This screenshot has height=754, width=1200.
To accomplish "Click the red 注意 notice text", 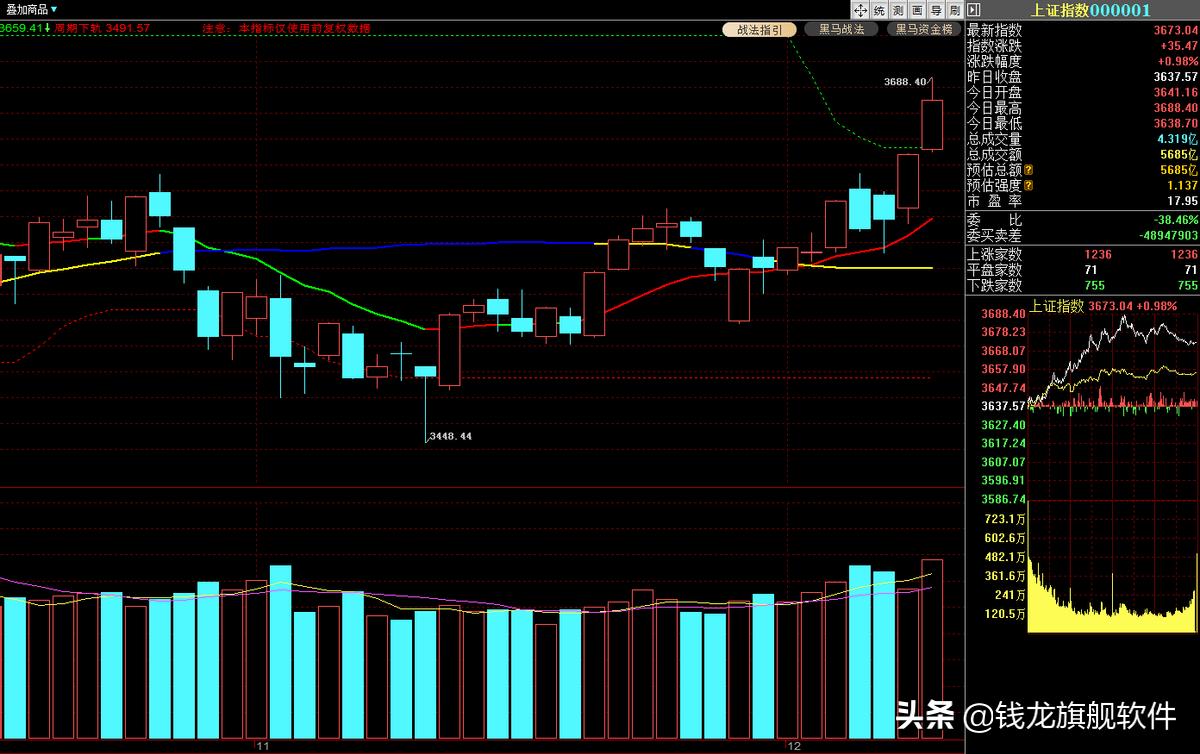I will (286, 28).
